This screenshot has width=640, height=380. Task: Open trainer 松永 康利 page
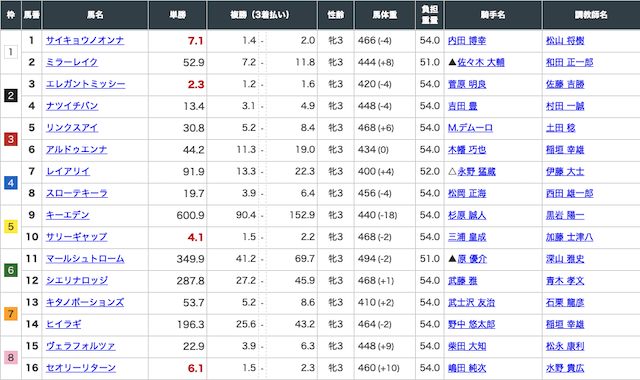(565, 346)
